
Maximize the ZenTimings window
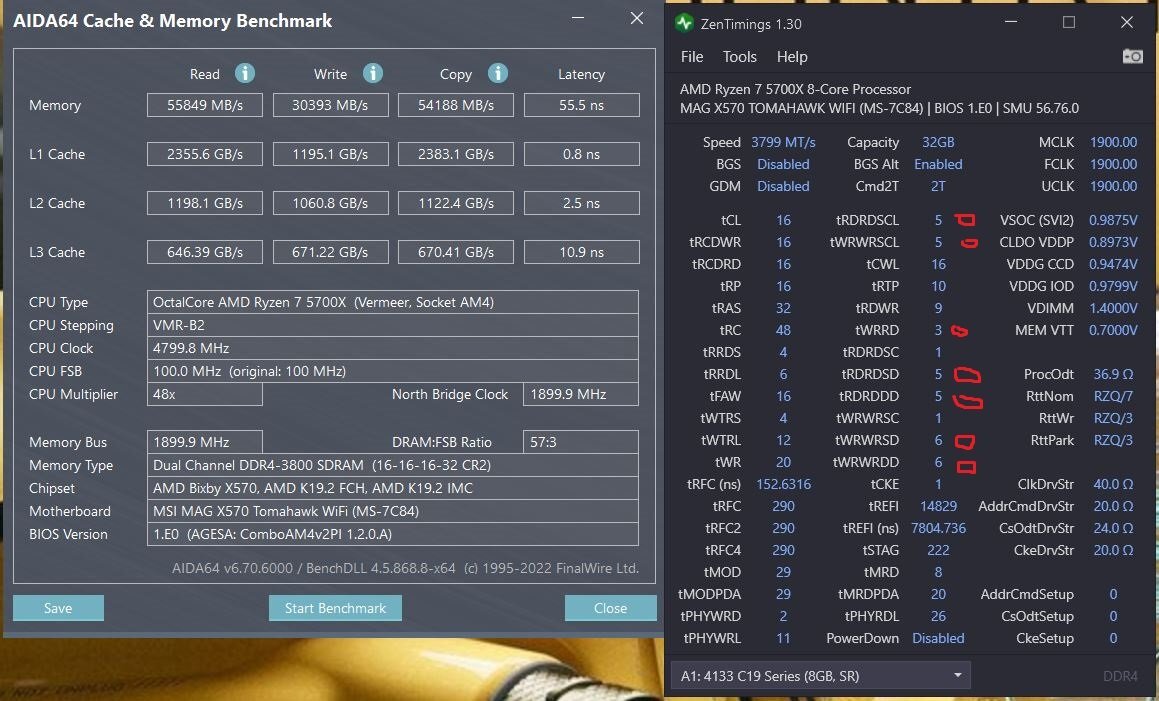1069,22
